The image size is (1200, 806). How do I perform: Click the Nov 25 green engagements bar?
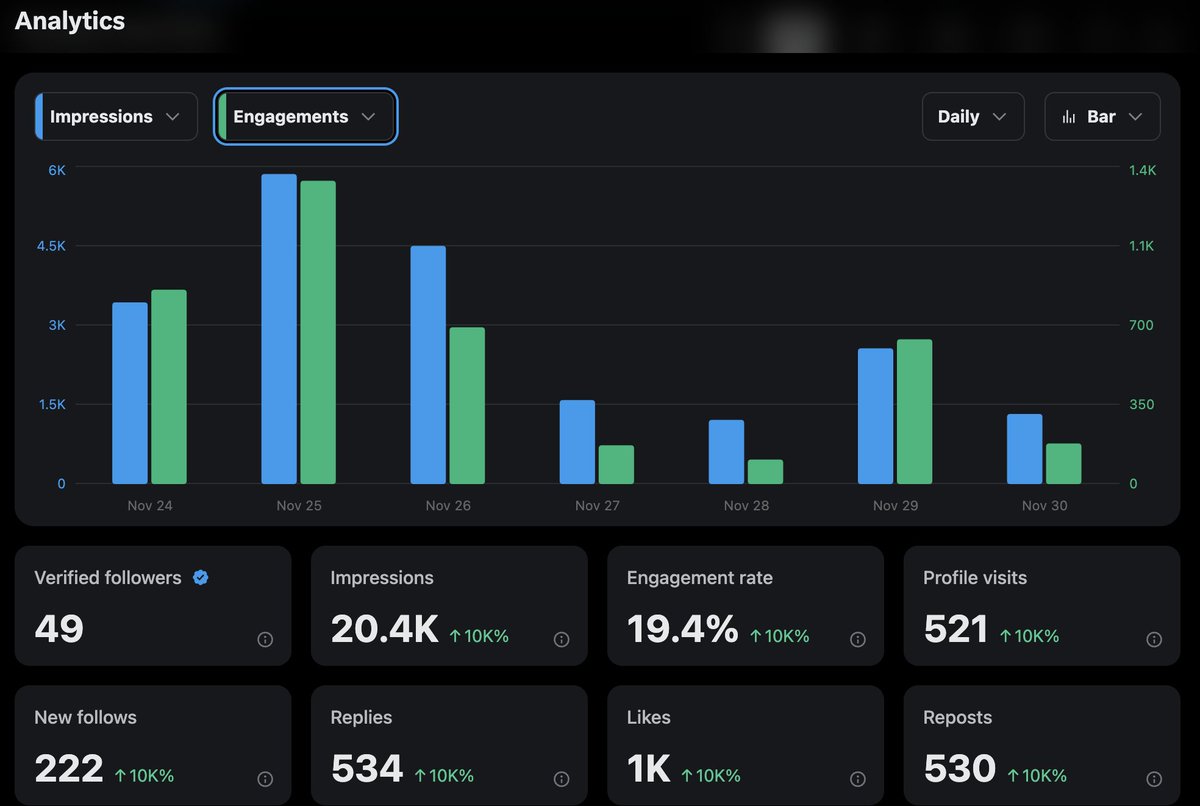click(318, 333)
